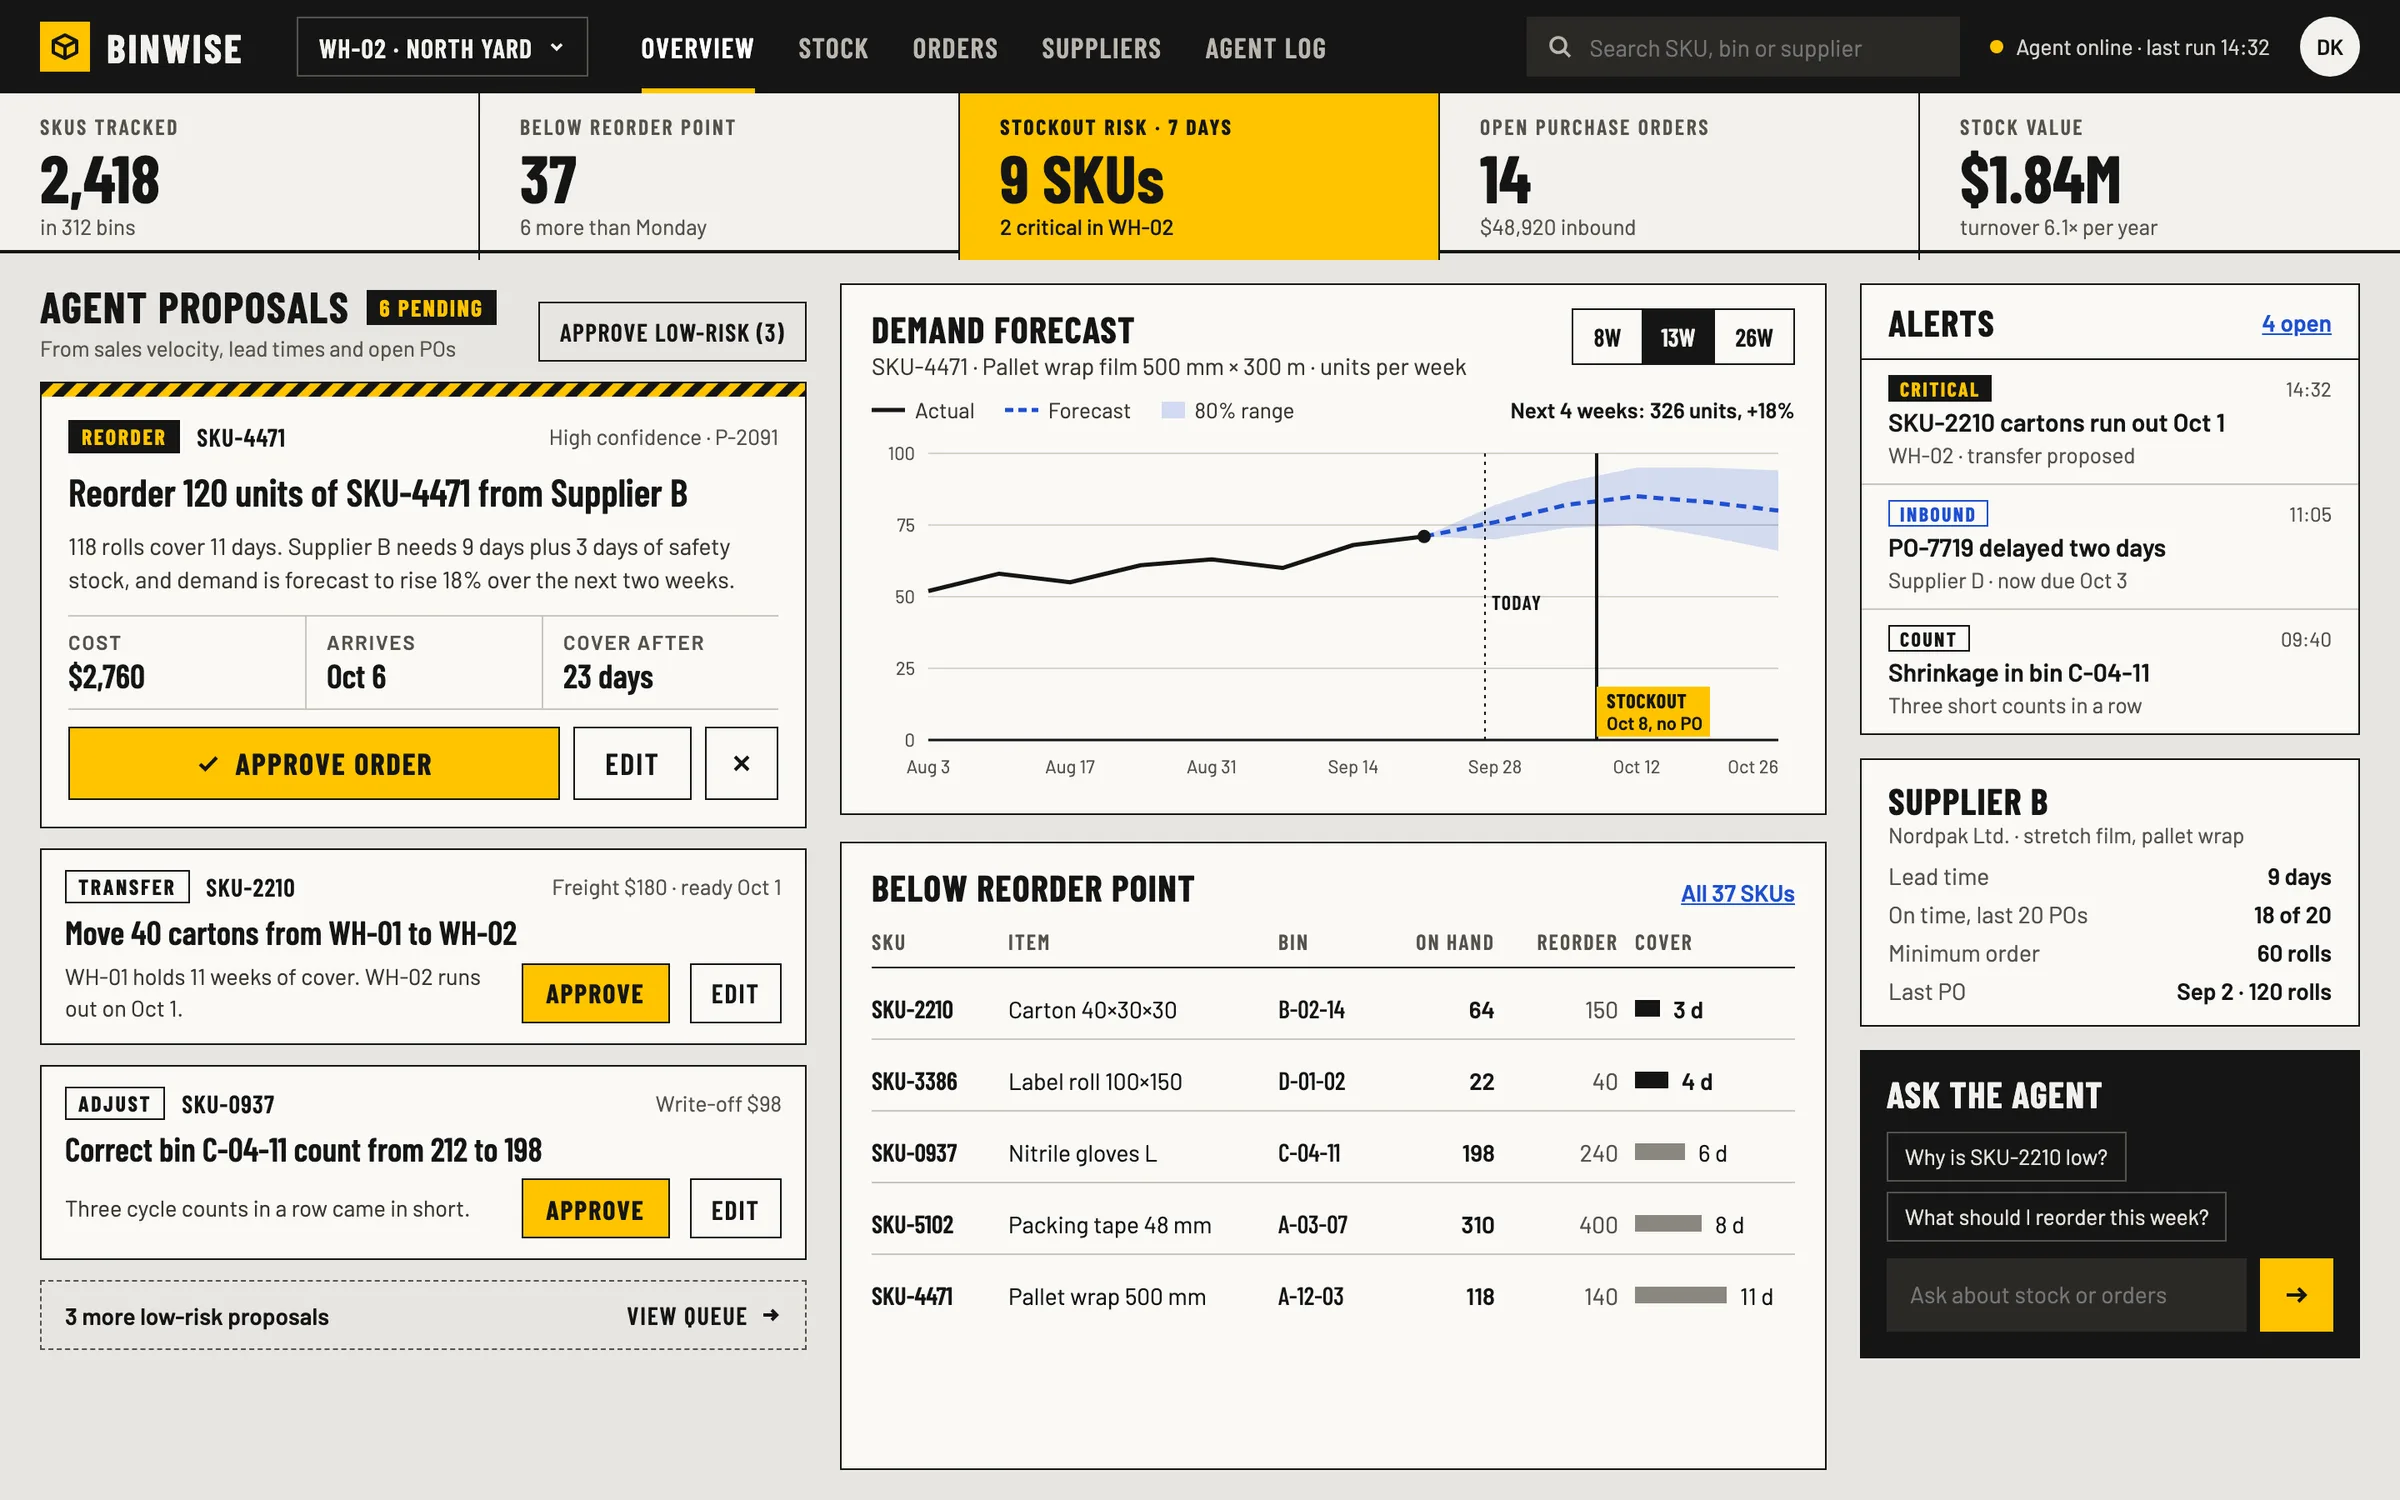
Task: Select the 26W forecast range
Action: pos(1754,337)
